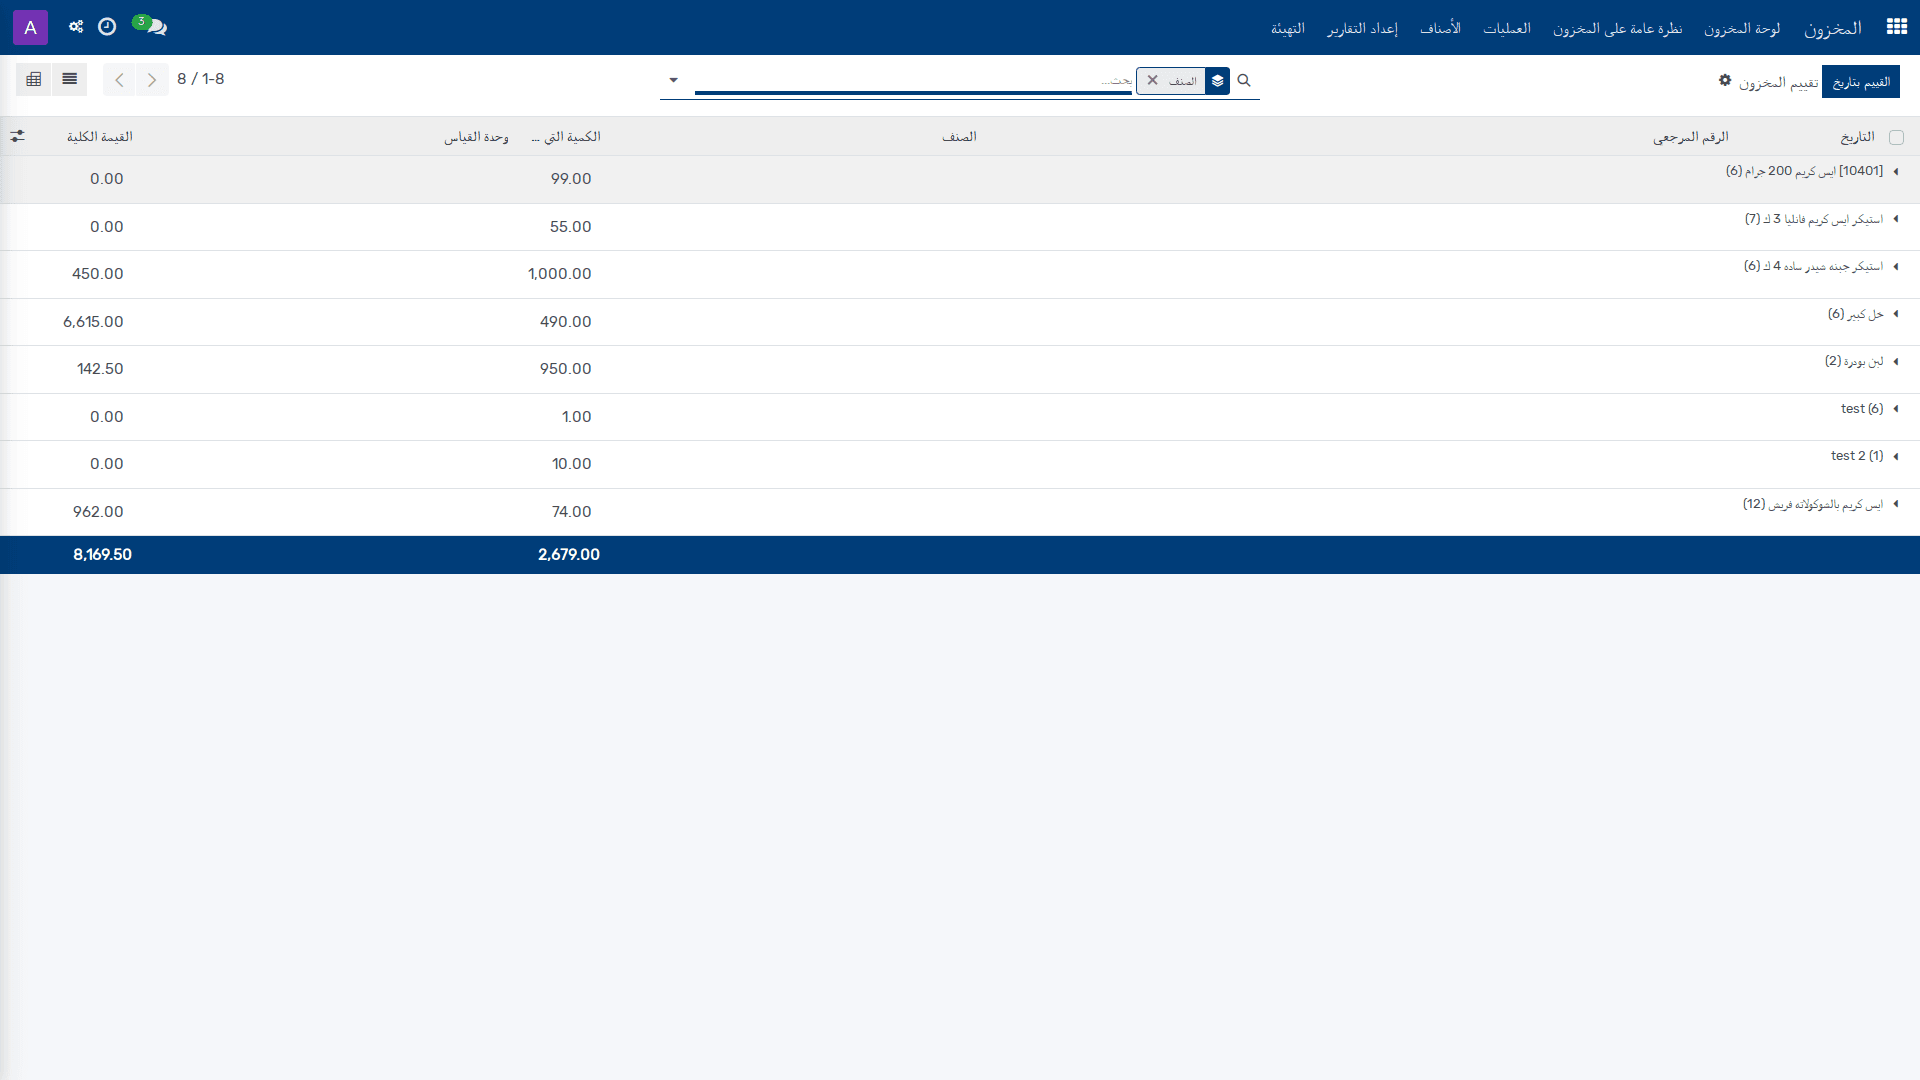This screenshot has width=1920, height=1080.
Task: Sort by the القيمة الكلية column header
Action: point(99,137)
